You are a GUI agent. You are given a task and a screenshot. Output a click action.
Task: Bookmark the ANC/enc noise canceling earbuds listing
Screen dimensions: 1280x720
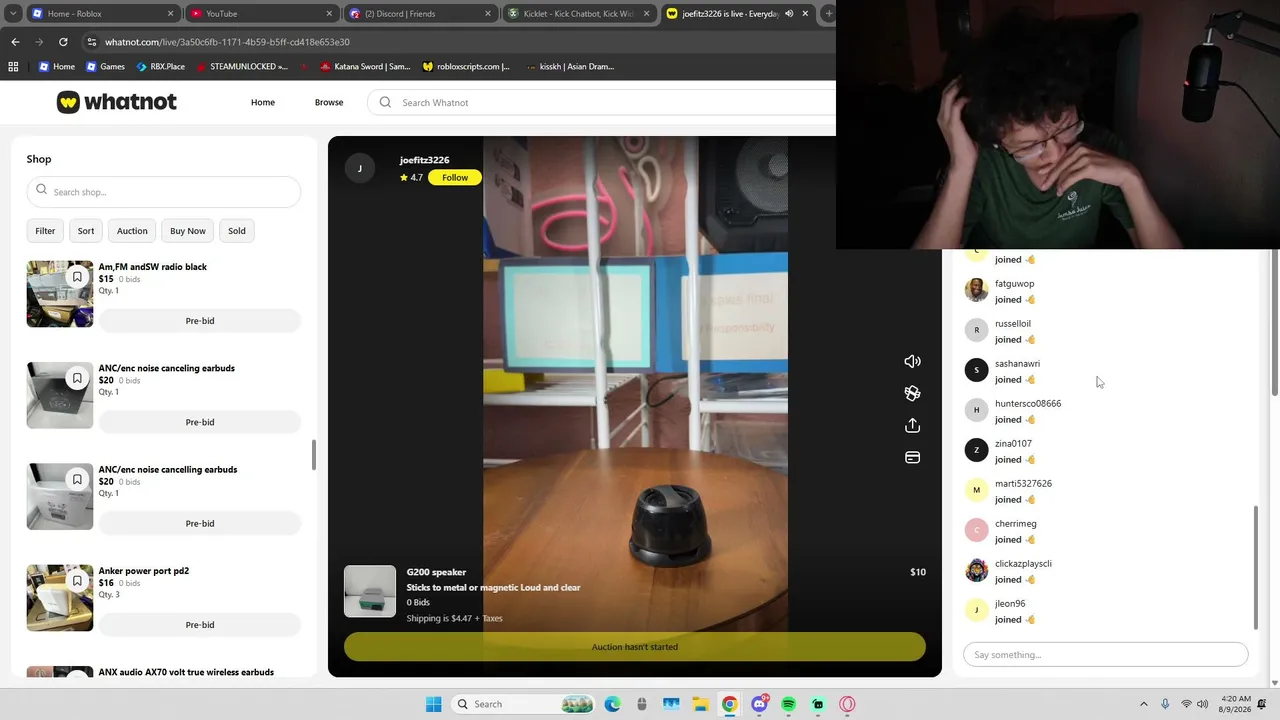[77, 378]
